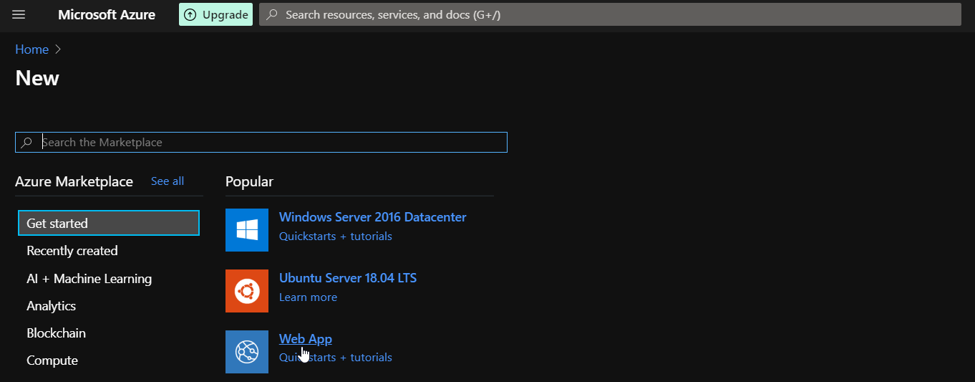Open the Web App link

point(305,339)
